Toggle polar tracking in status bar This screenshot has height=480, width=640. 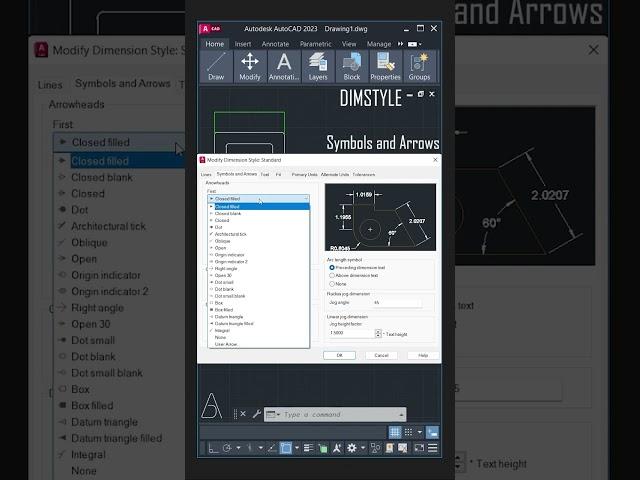point(227,448)
